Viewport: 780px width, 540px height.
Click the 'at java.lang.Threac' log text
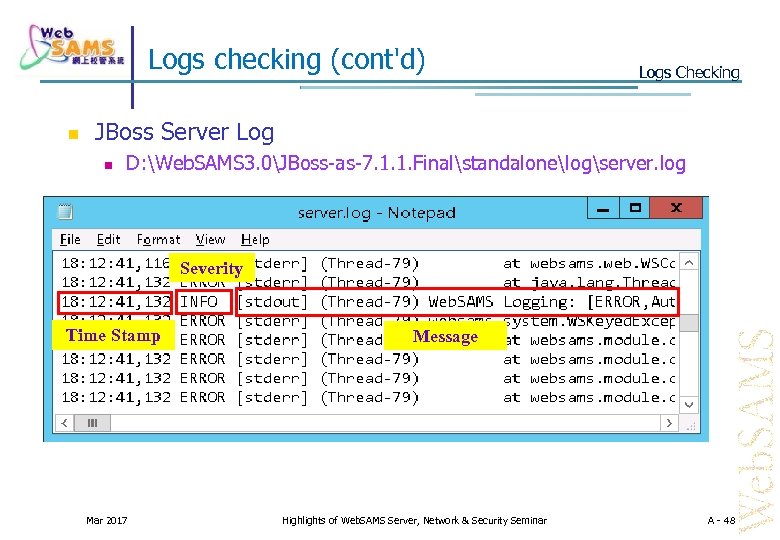(589, 282)
